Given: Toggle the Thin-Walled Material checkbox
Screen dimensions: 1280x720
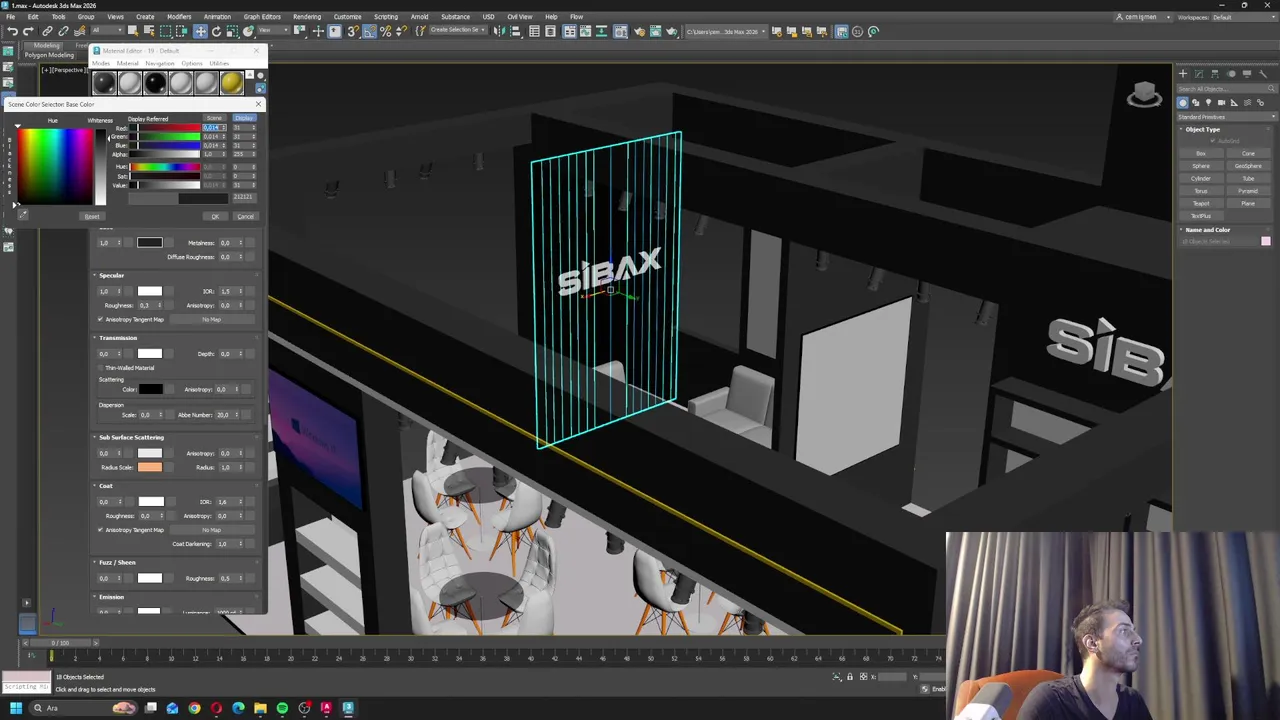Looking at the screenshot, I should point(101,367).
